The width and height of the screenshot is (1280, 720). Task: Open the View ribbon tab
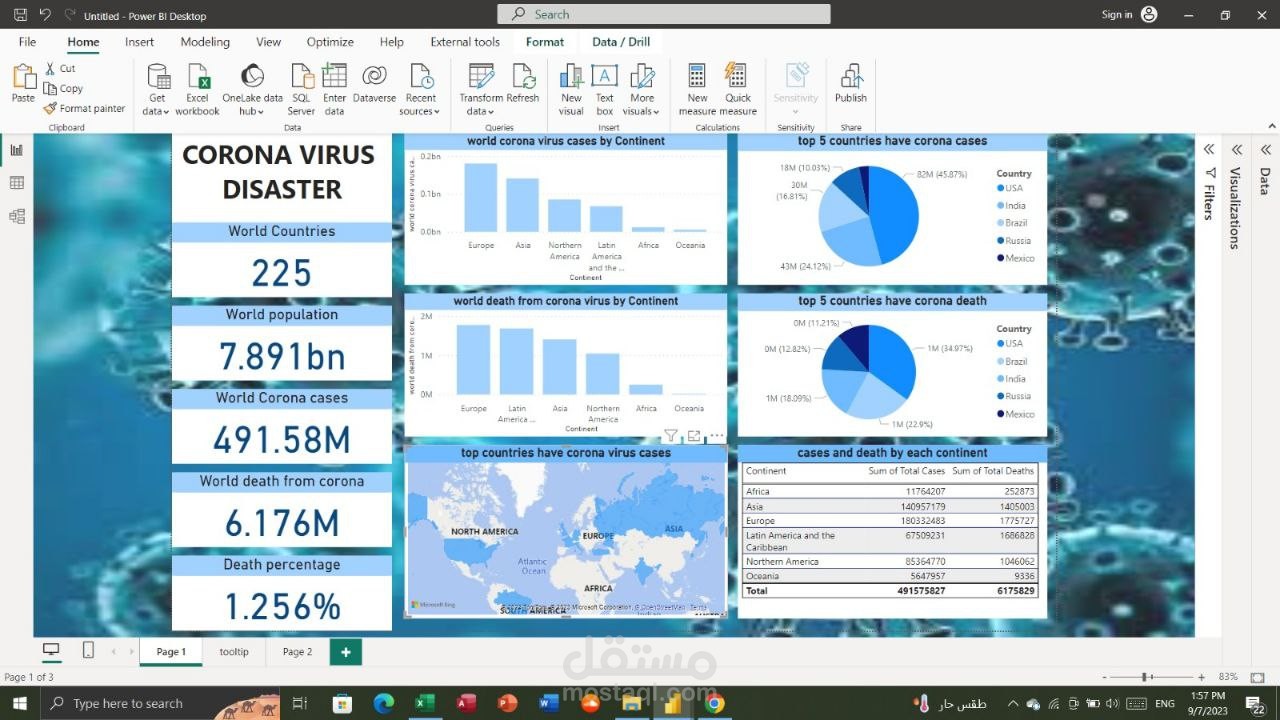(268, 42)
